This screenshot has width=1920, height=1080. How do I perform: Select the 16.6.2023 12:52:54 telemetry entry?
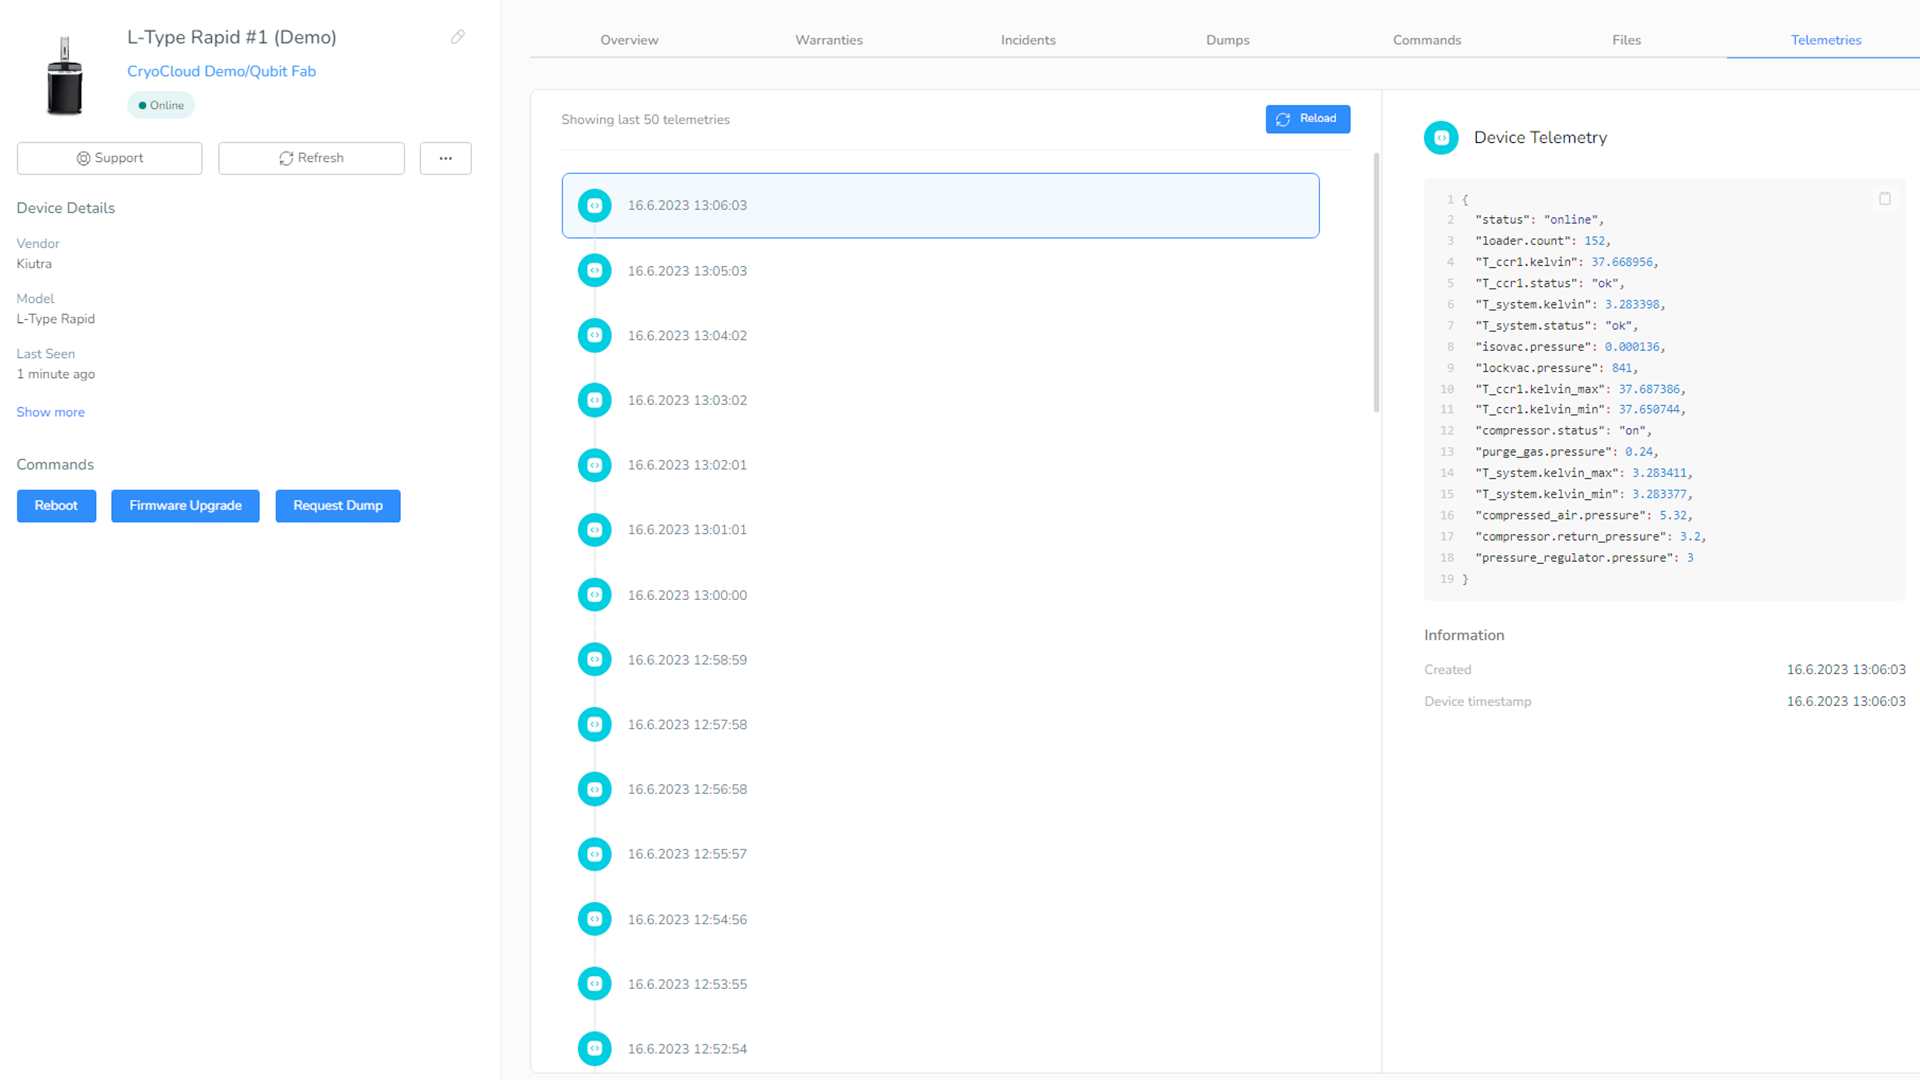(940, 1048)
